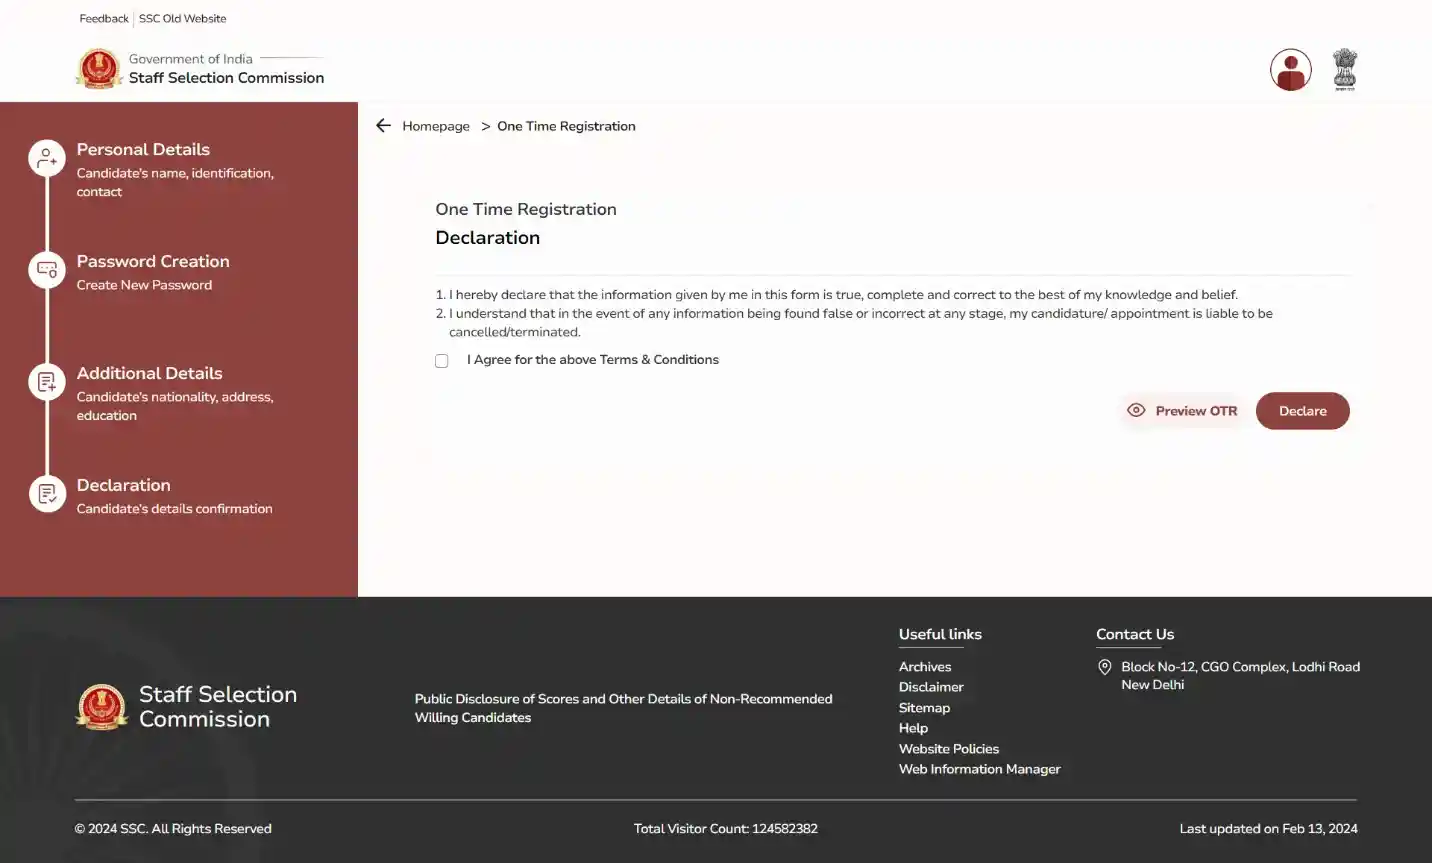Click the location pin icon in Contact Us
This screenshot has height=863, width=1432.
(x=1105, y=667)
